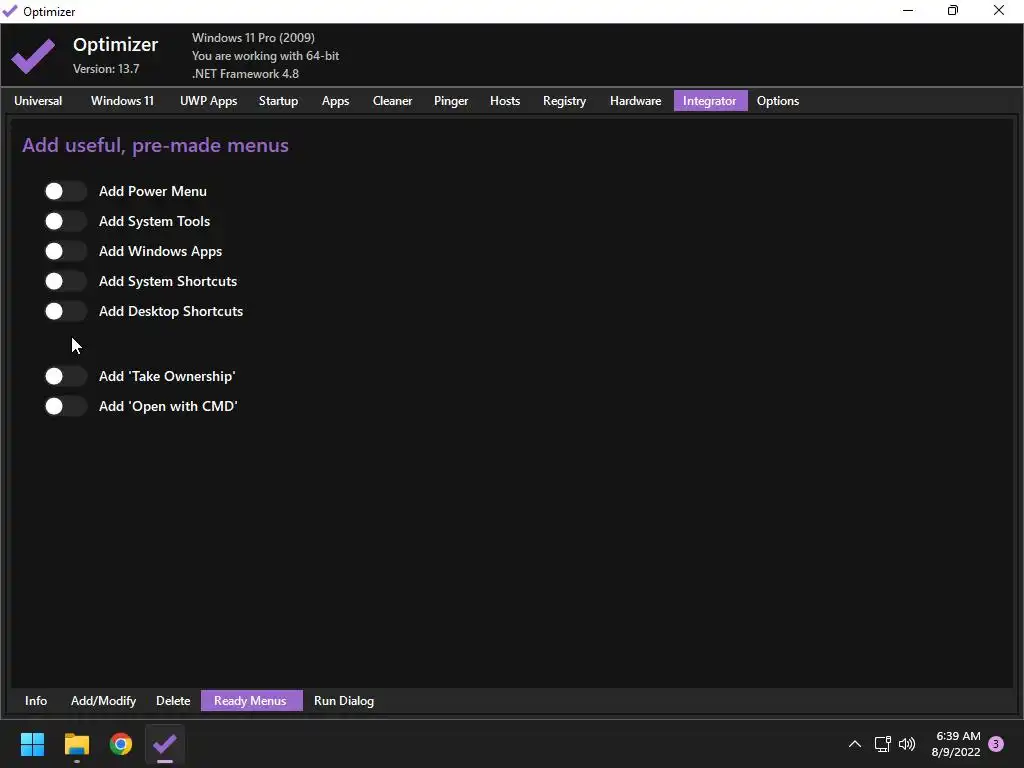Image resolution: width=1024 pixels, height=768 pixels.
Task: Select the Startup tab
Action: tap(278, 101)
